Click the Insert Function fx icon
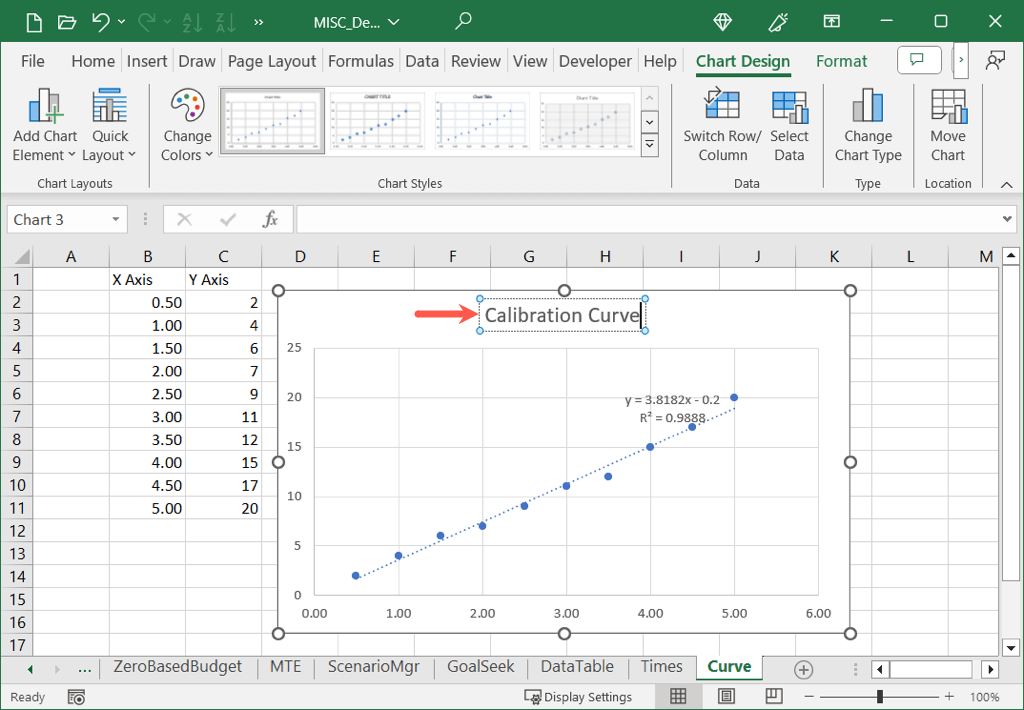 [x=270, y=219]
